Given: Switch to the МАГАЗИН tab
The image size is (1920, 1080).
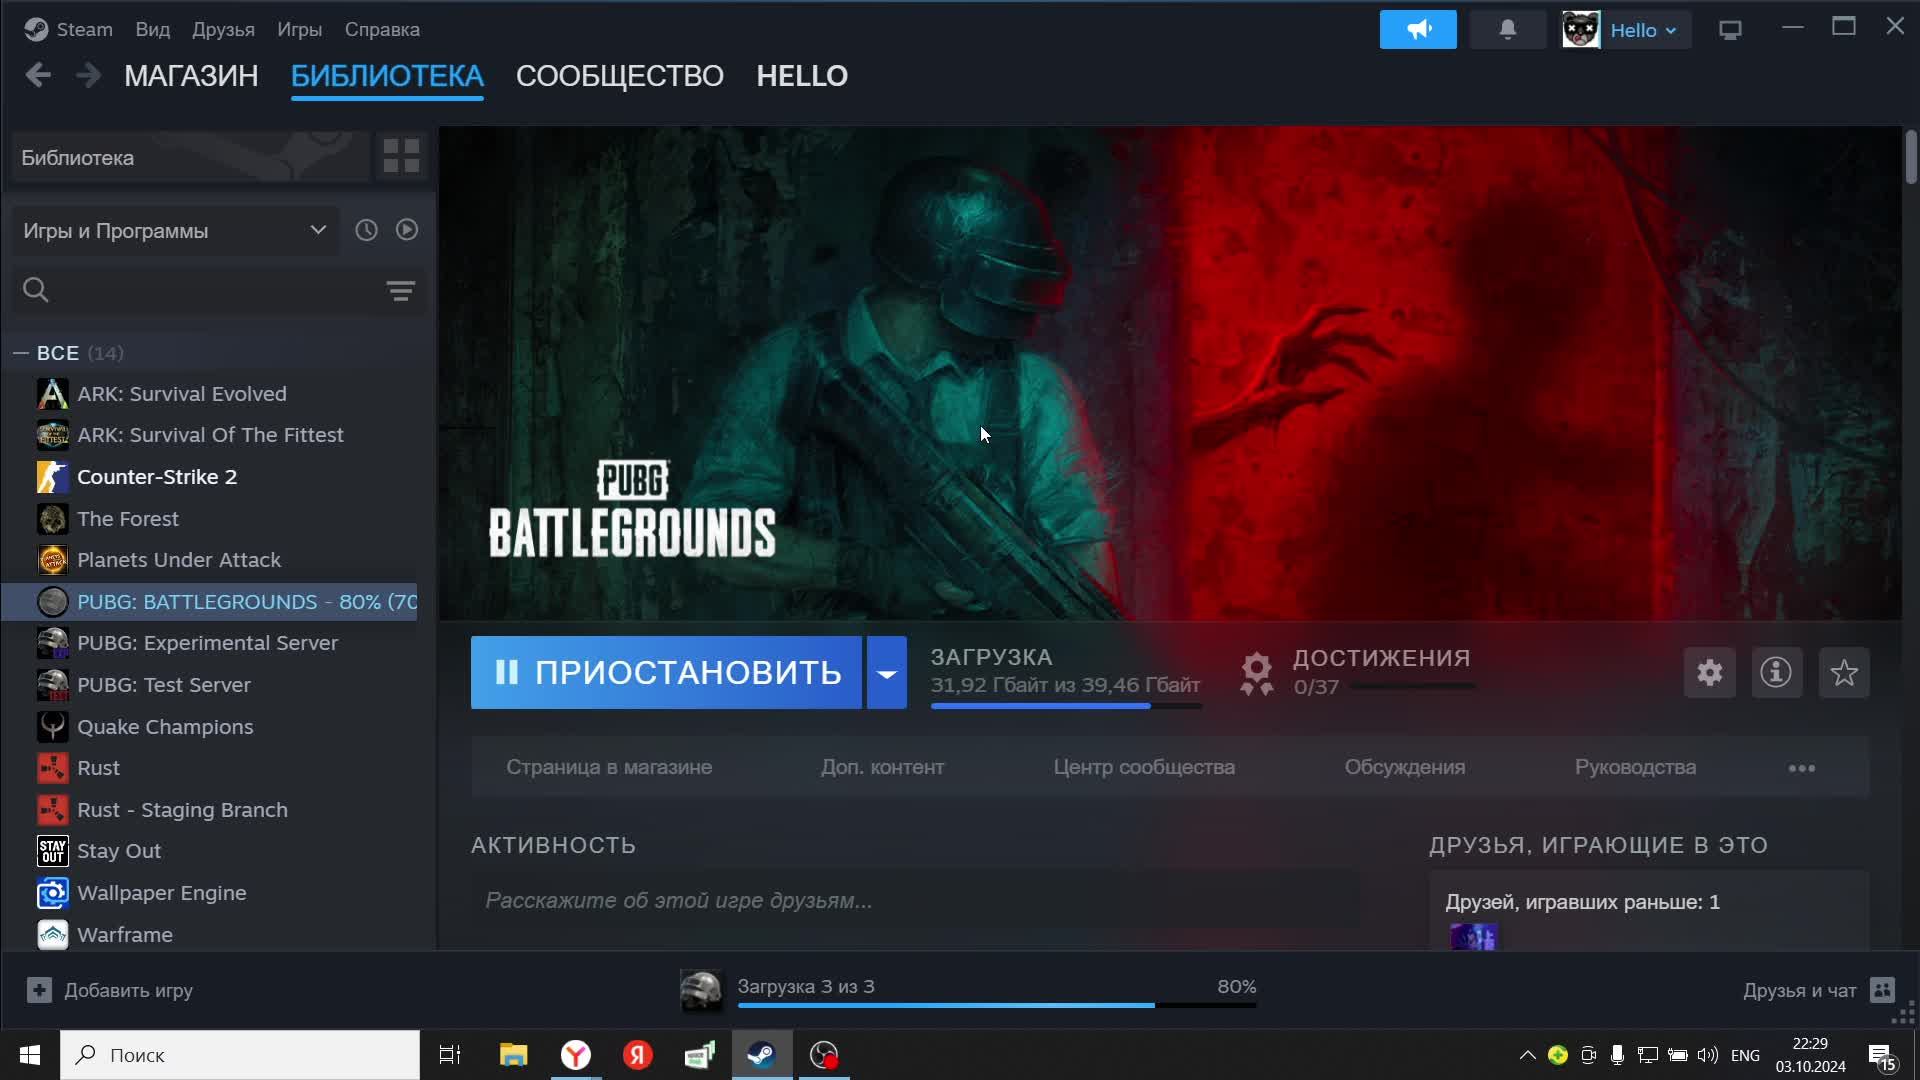Looking at the screenshot, I should point(190,75).
